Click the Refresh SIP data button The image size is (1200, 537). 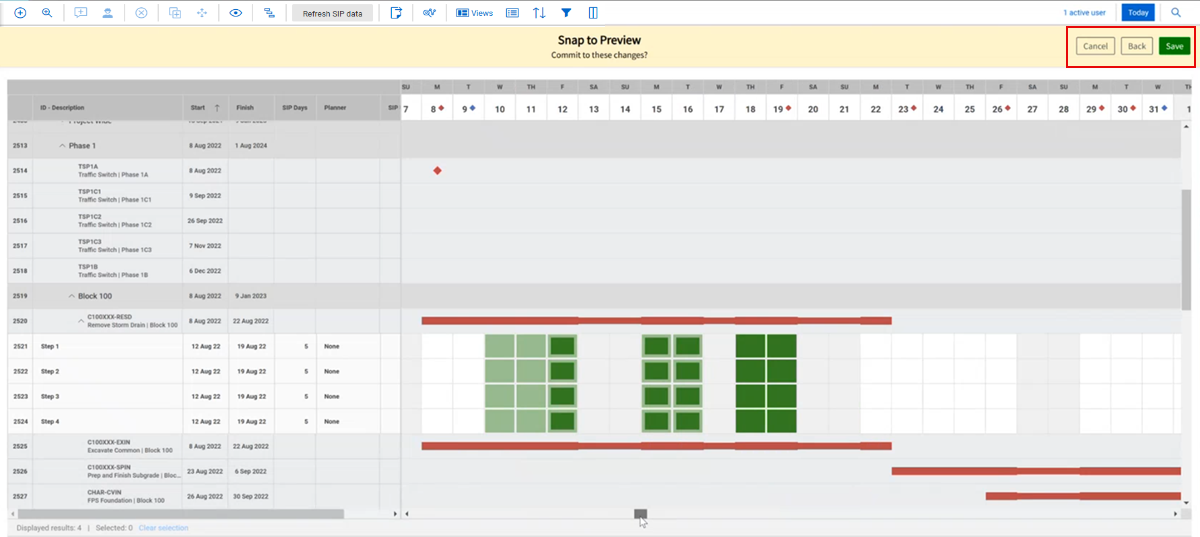point(333,13)
